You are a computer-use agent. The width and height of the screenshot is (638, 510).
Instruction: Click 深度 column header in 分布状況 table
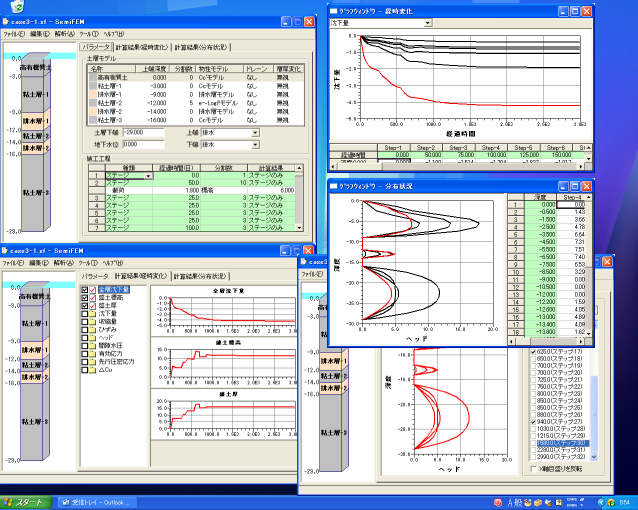[x=540, y=197]
